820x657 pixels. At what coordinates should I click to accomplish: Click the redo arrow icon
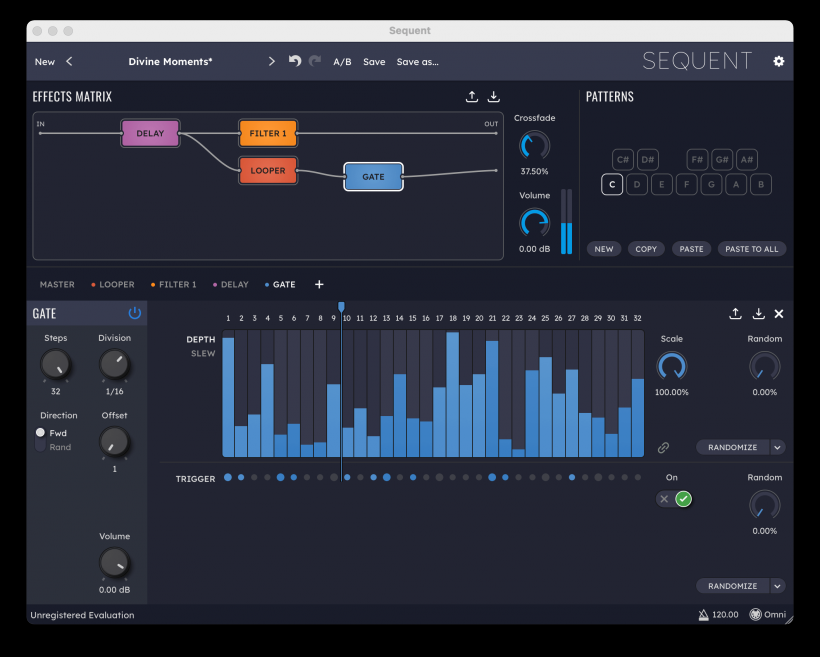tap(315, 62)
